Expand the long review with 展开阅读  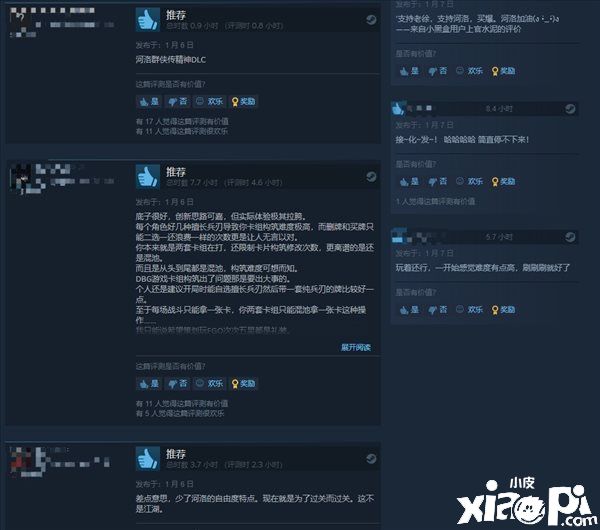pos(355,347)
